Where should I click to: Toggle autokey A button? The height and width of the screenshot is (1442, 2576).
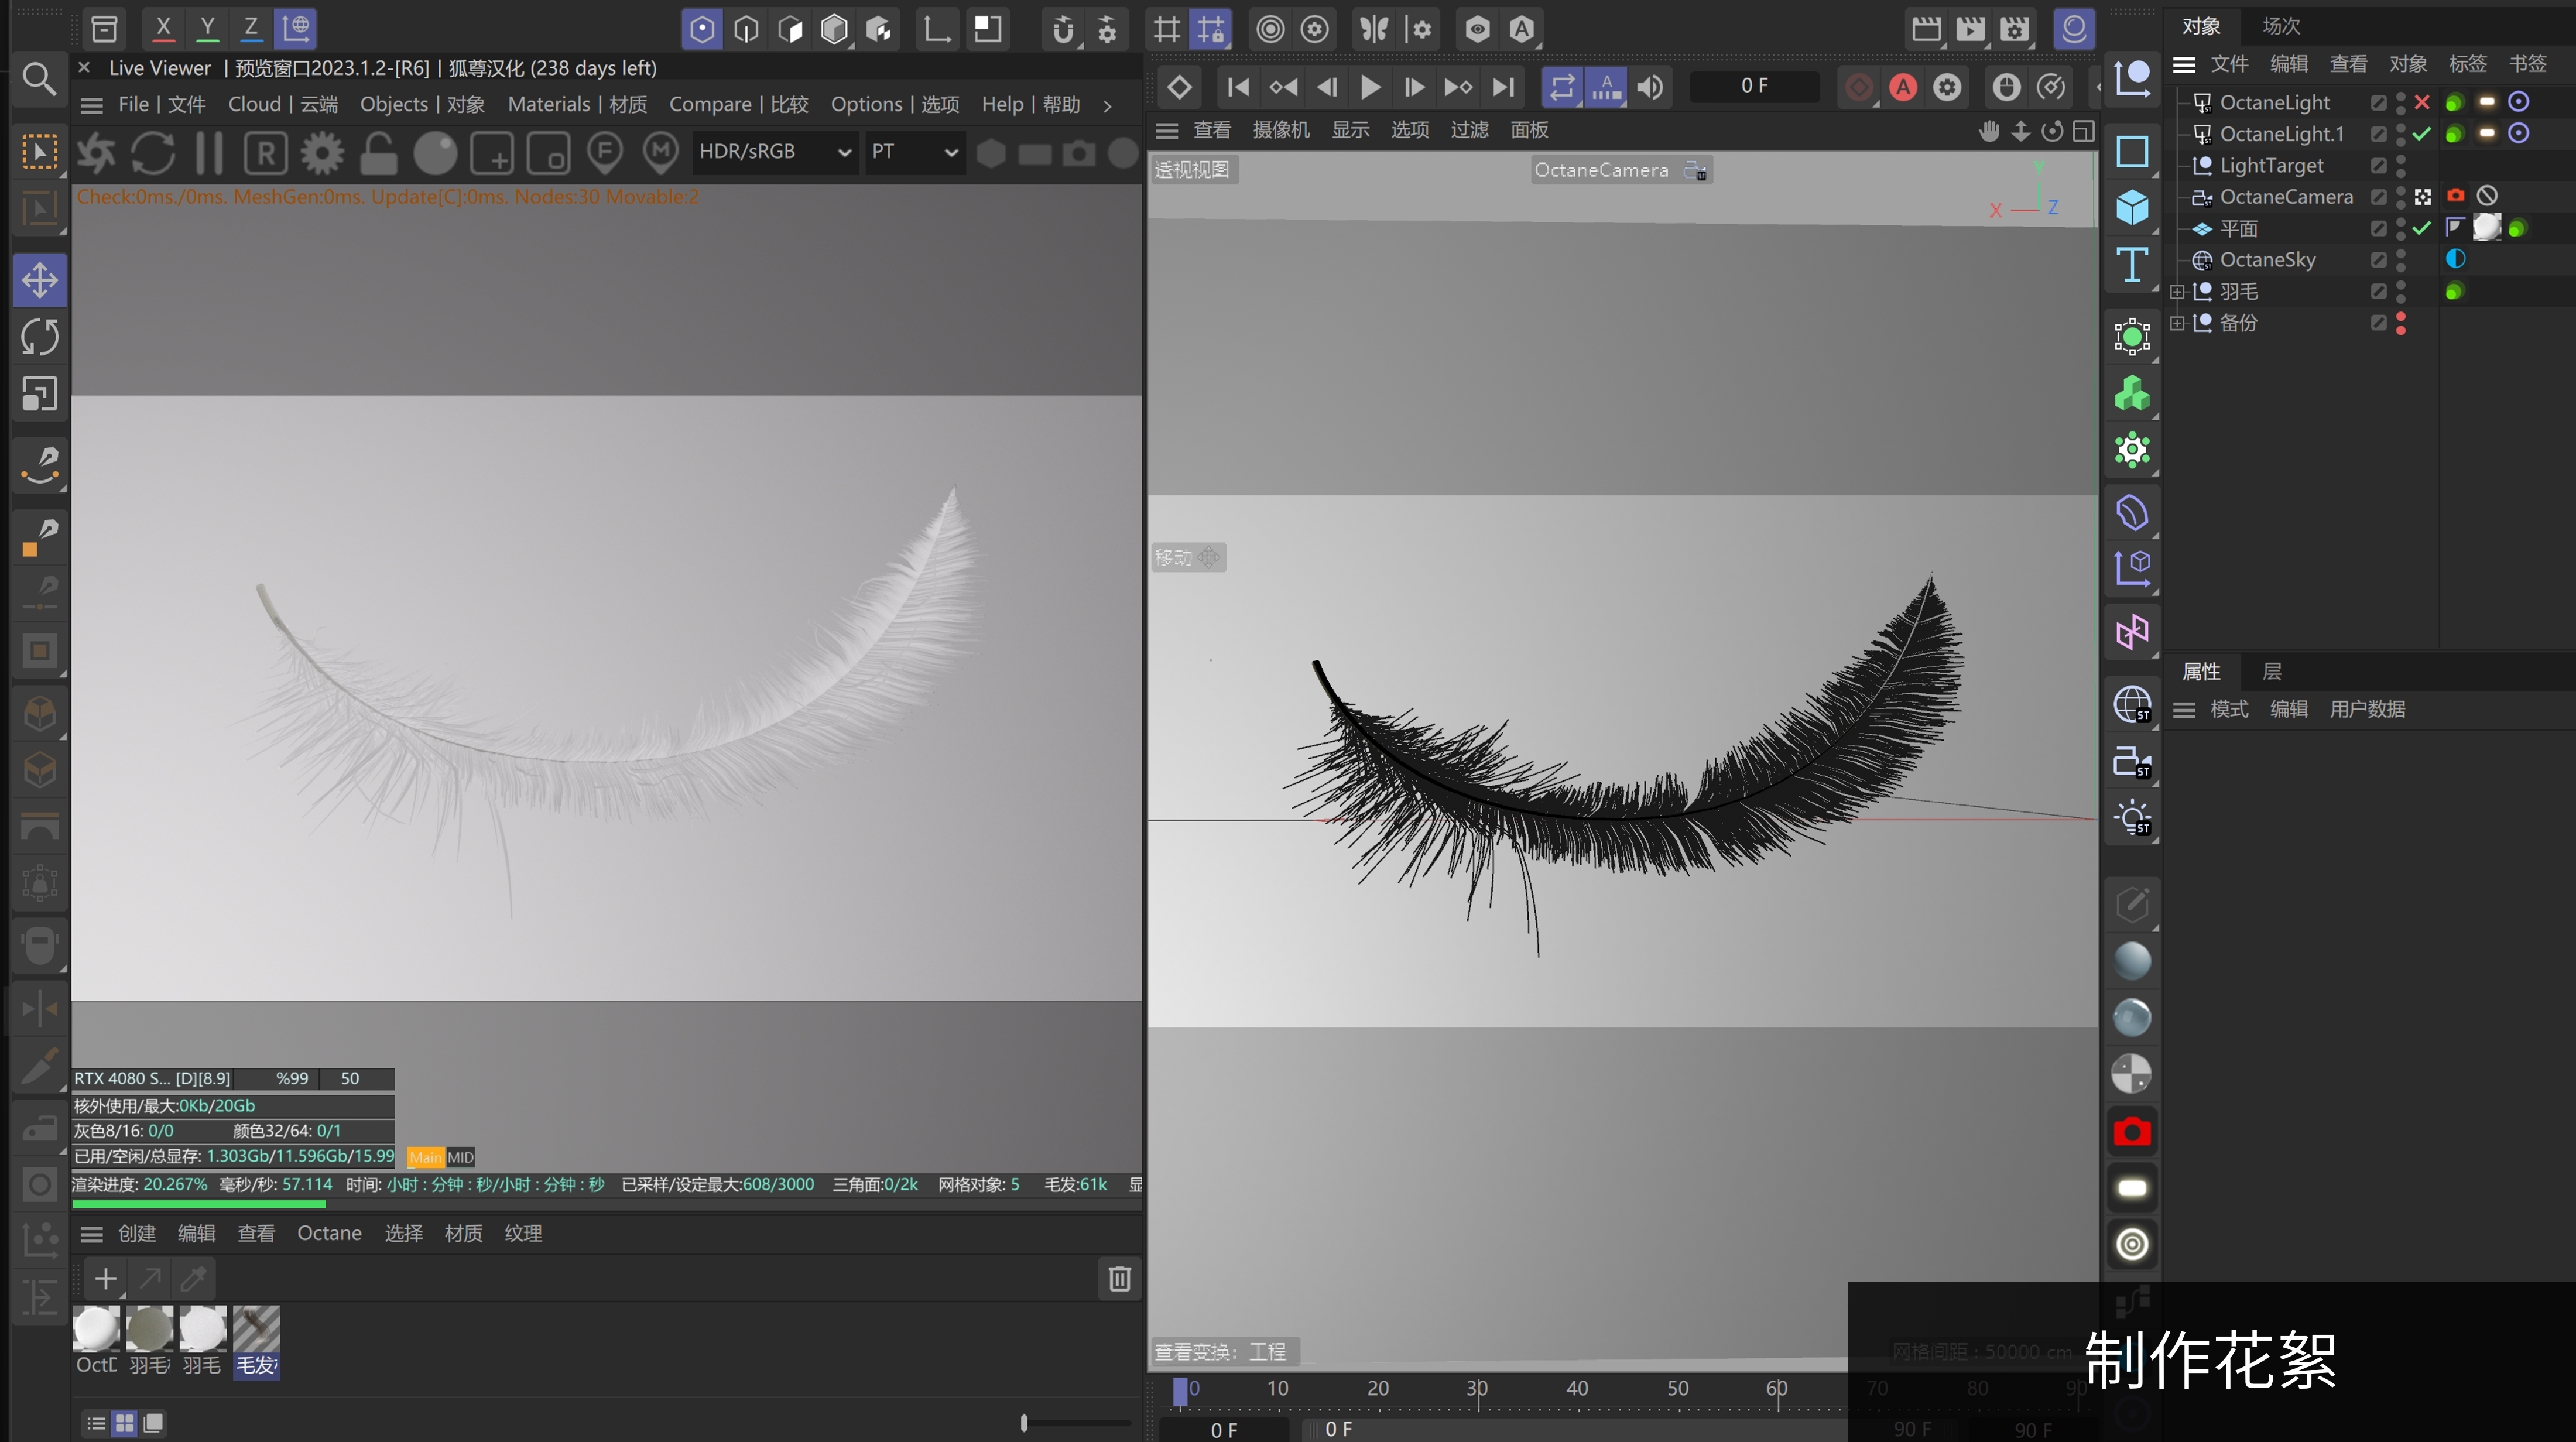(1903, 87)
